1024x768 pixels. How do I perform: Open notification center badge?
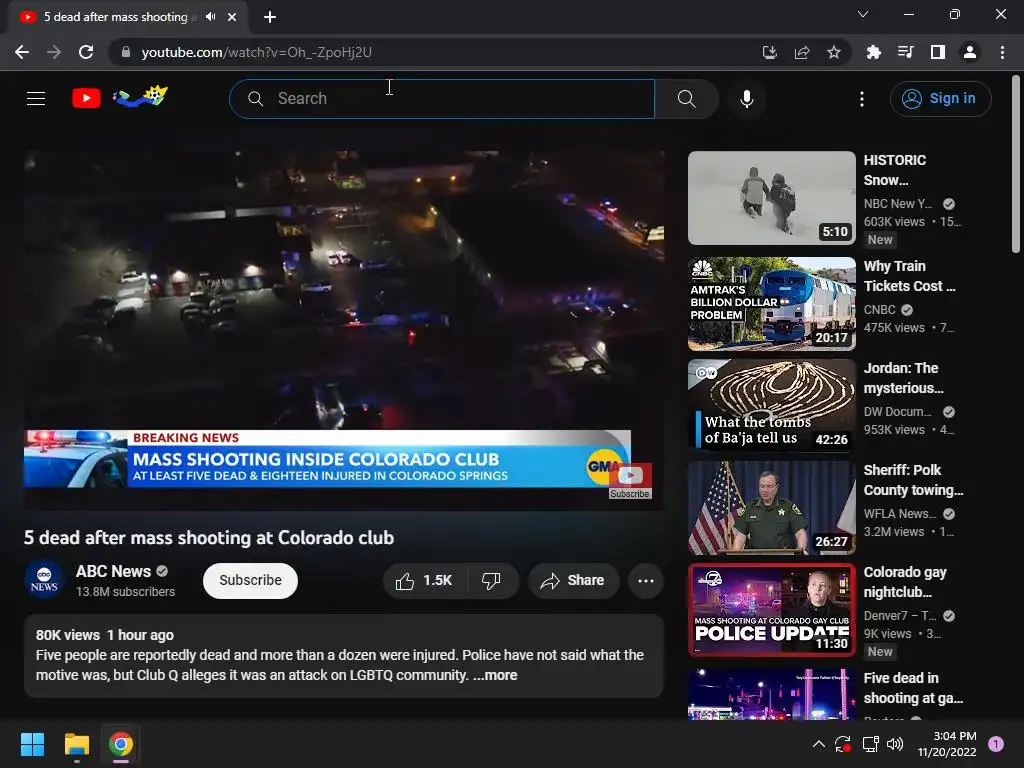[x=995, y=744]
